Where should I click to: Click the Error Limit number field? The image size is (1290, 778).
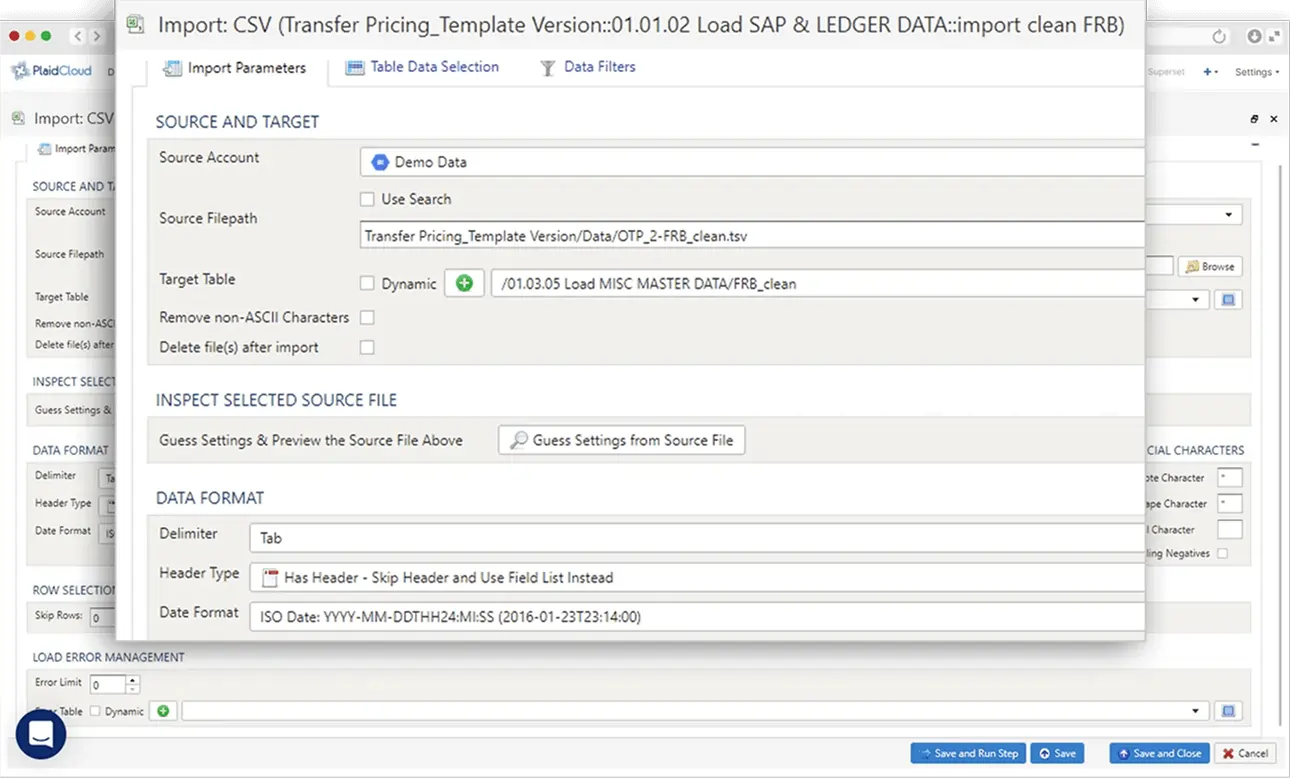(107, 684)
